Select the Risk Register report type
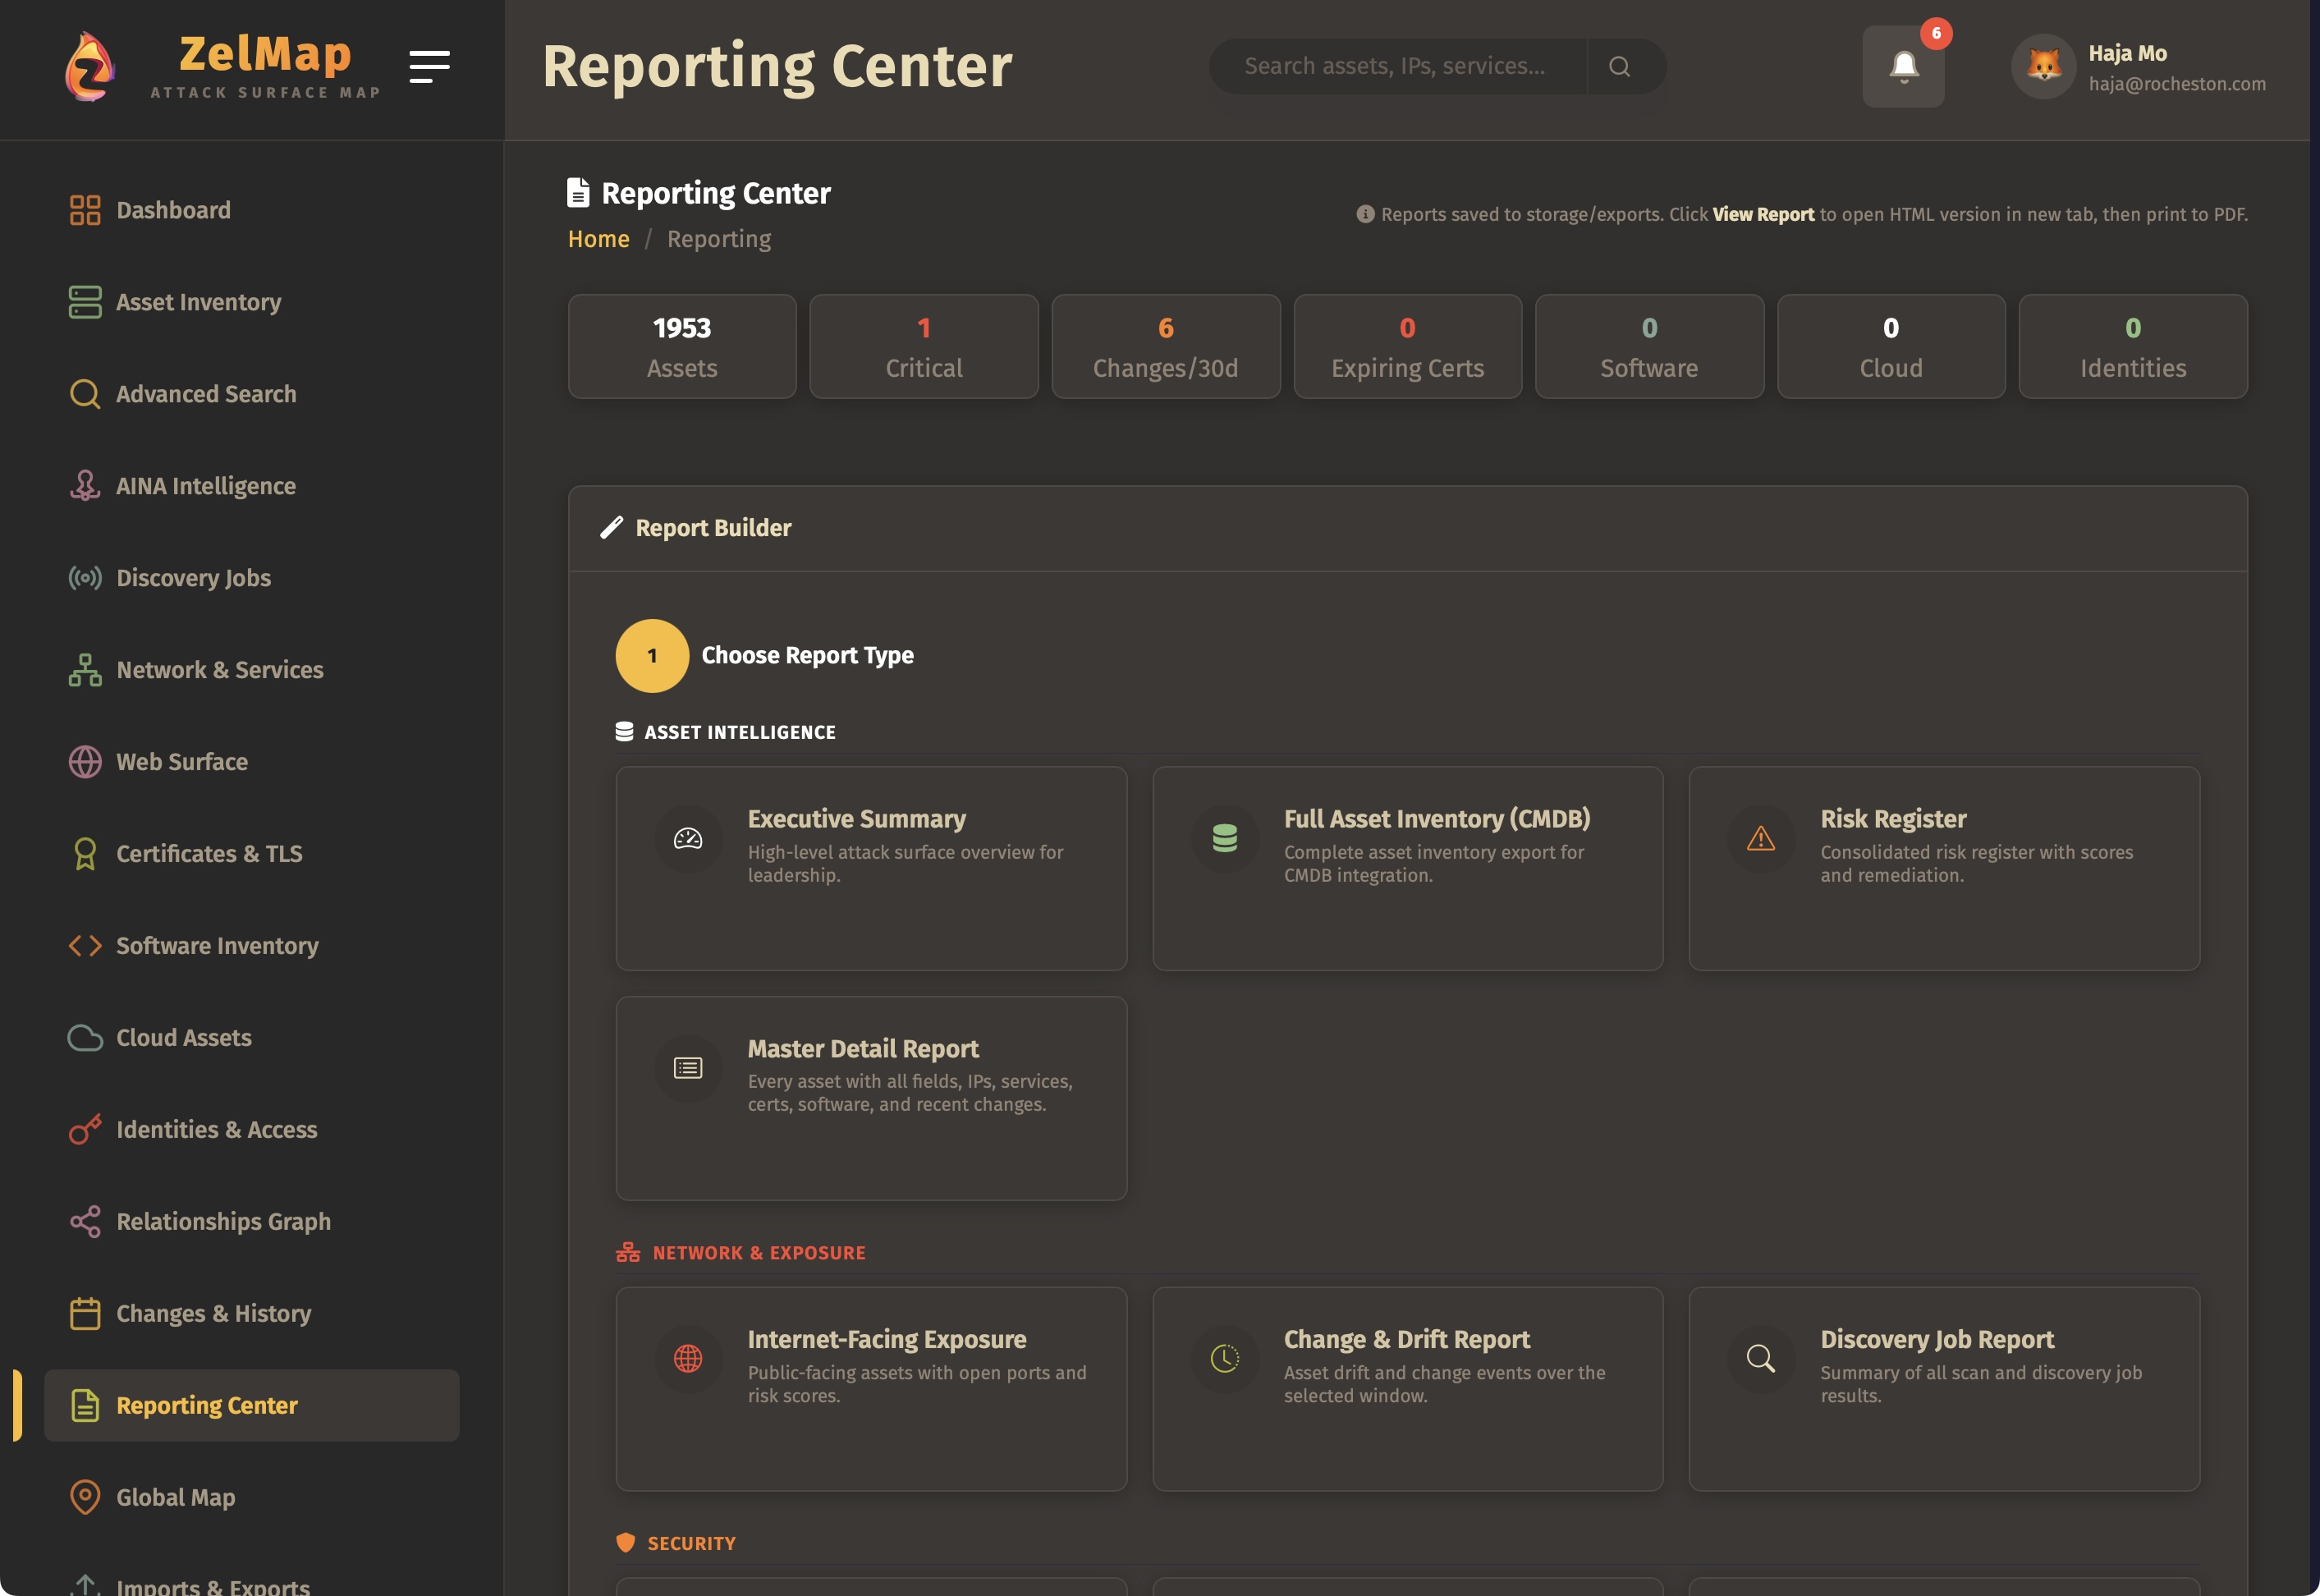Image resolution: width=2320 pixels, height=1596 pixels. pos(1944,867)
